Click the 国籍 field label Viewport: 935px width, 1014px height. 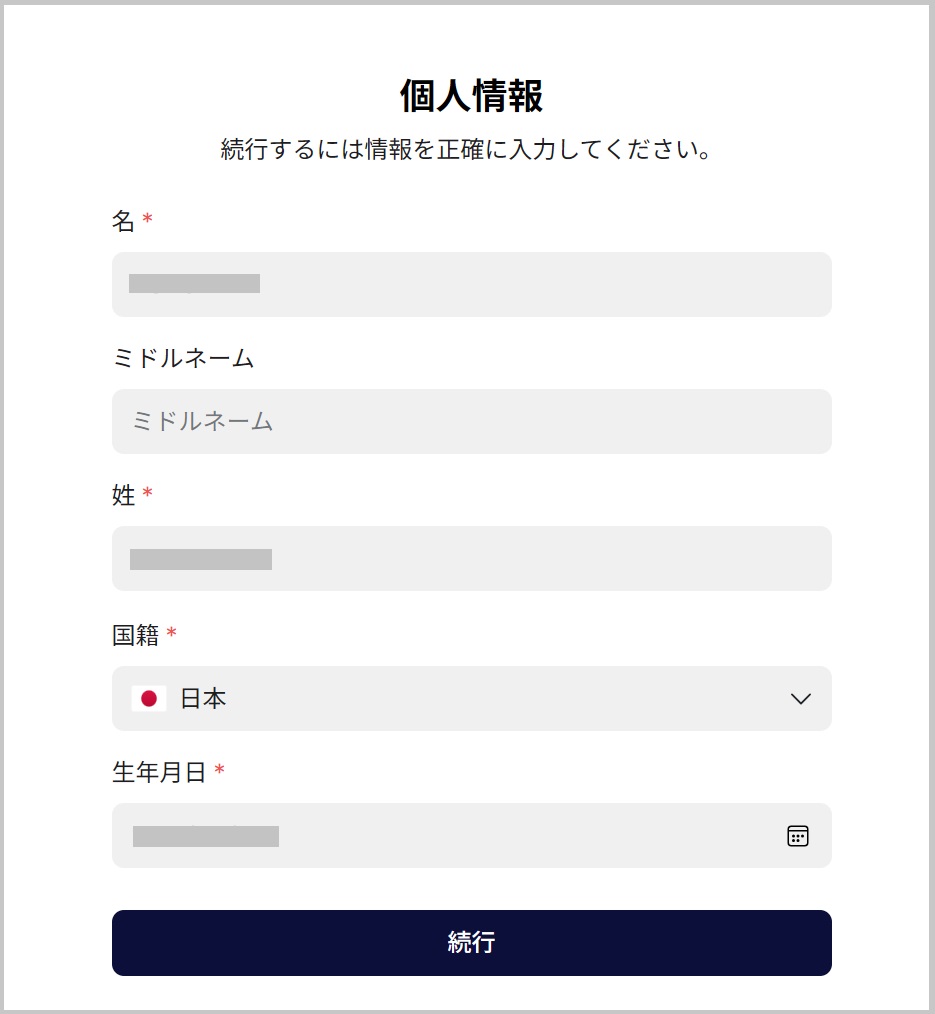[135, 635]
